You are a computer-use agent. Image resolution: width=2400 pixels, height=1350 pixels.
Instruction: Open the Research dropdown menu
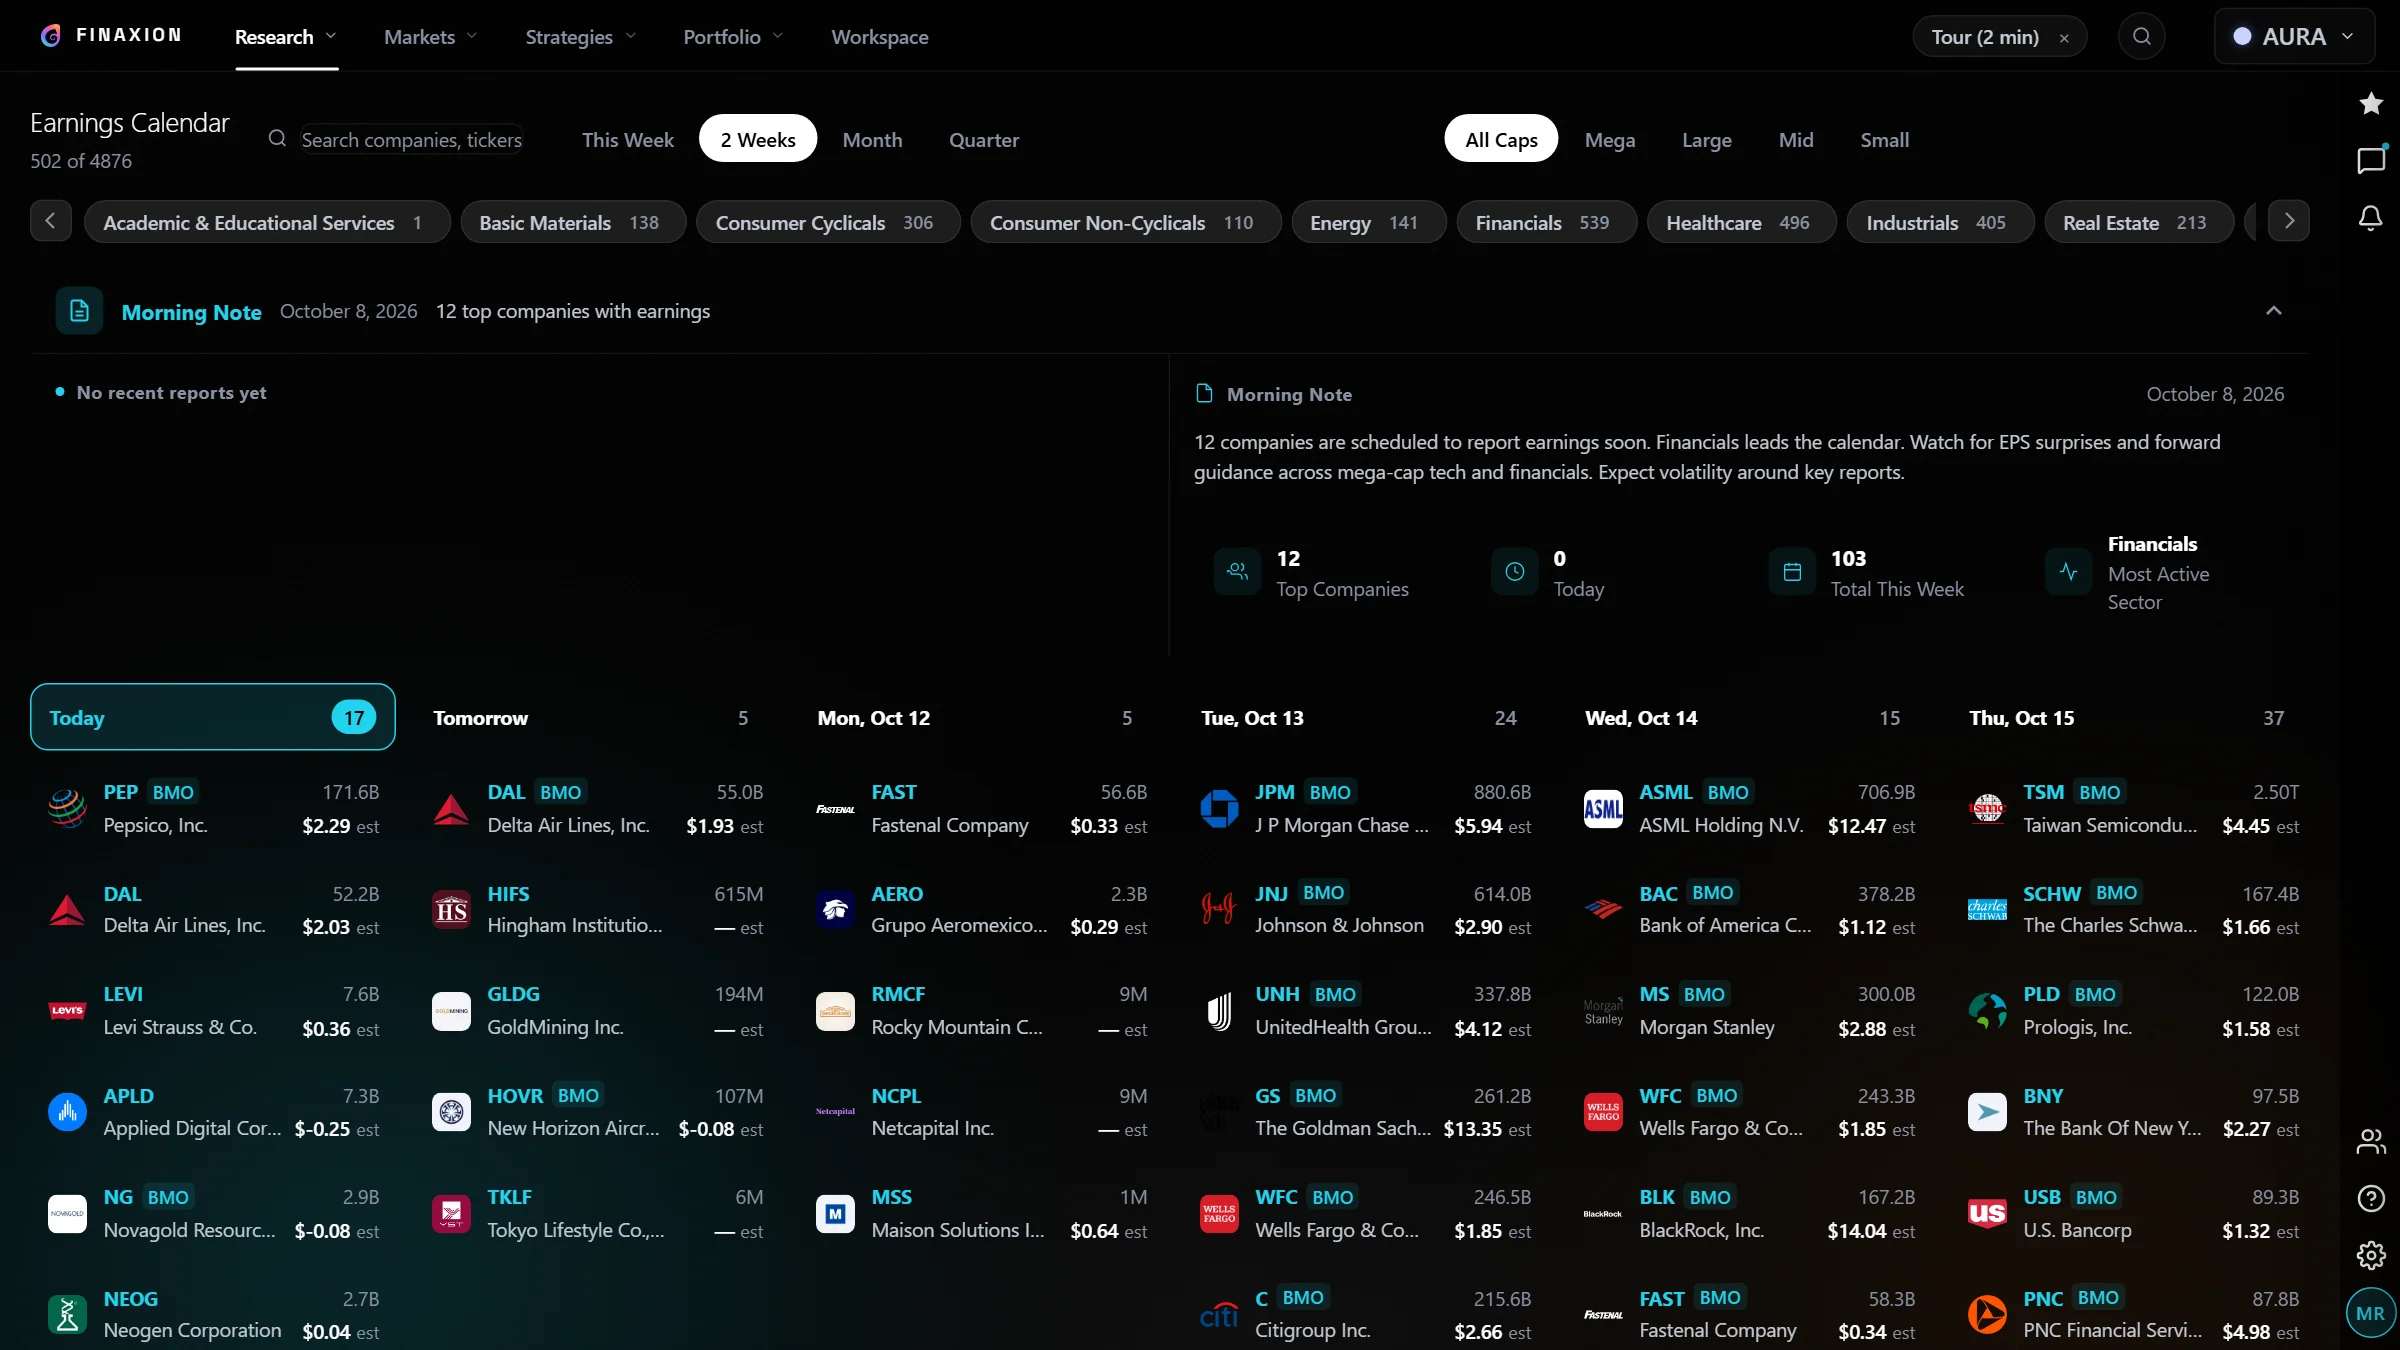tap(286, 37)
